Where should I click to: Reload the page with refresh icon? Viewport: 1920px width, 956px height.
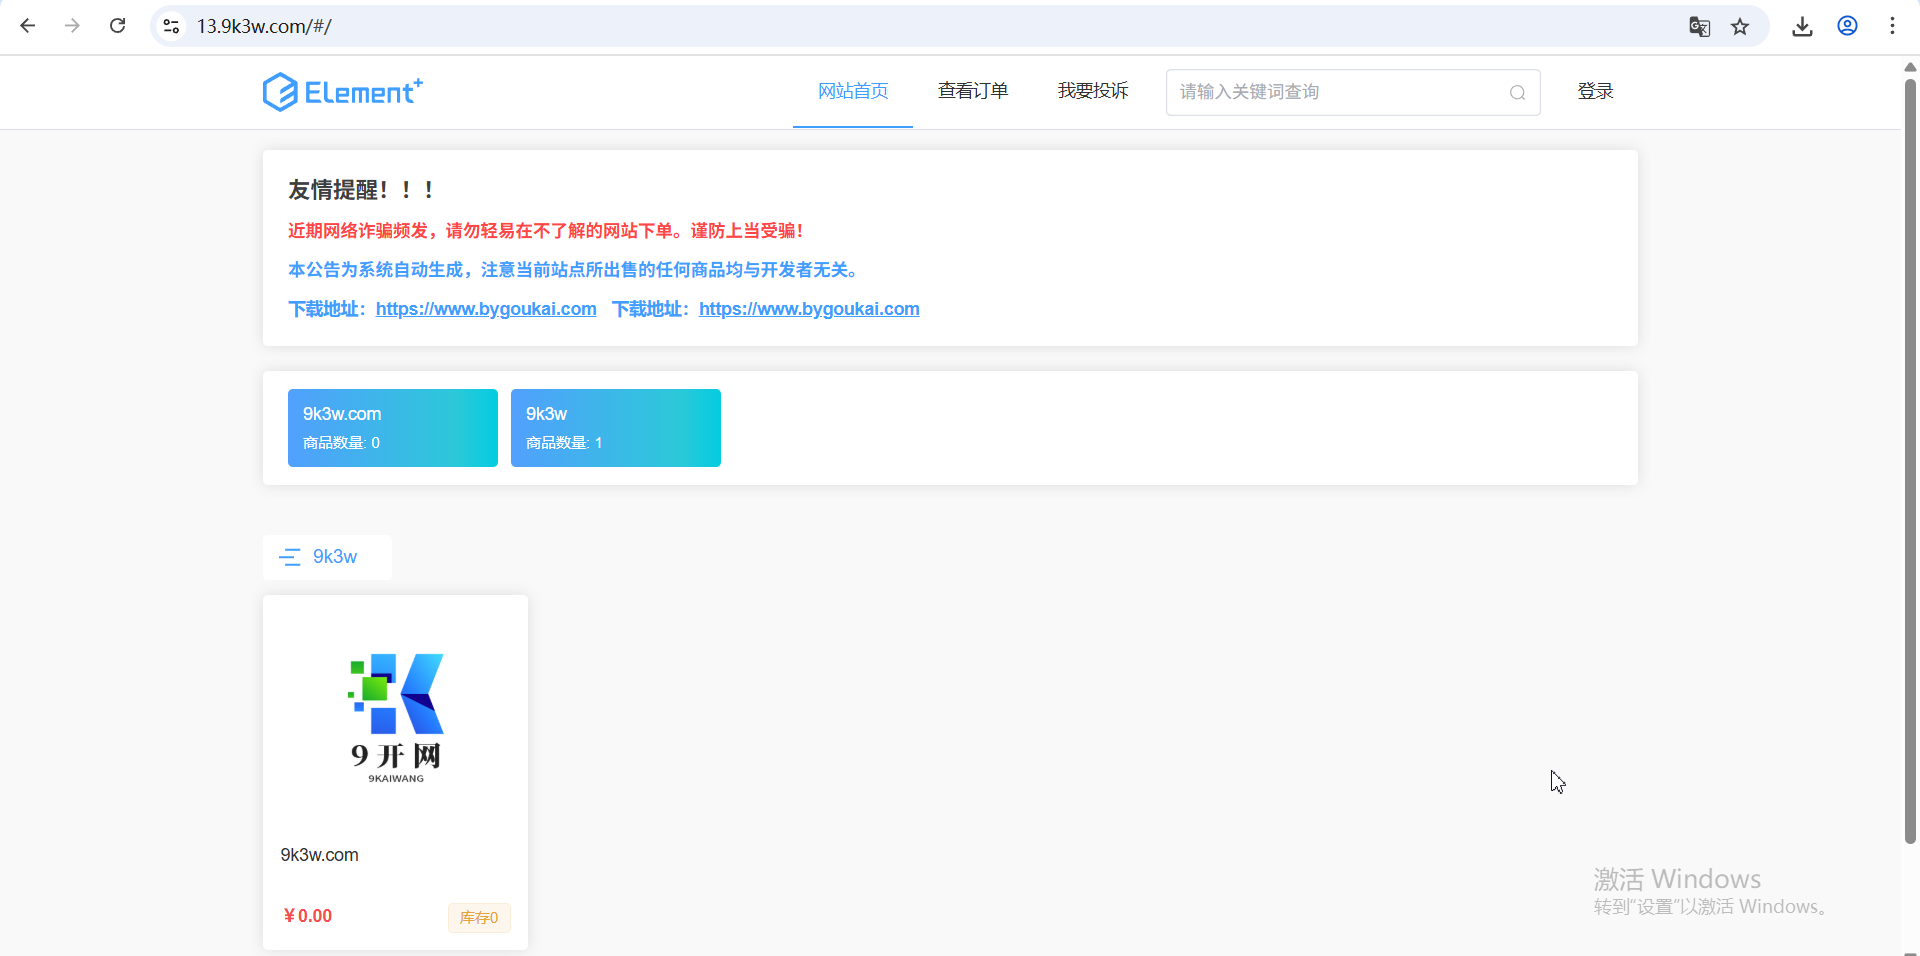pos(117,26)
